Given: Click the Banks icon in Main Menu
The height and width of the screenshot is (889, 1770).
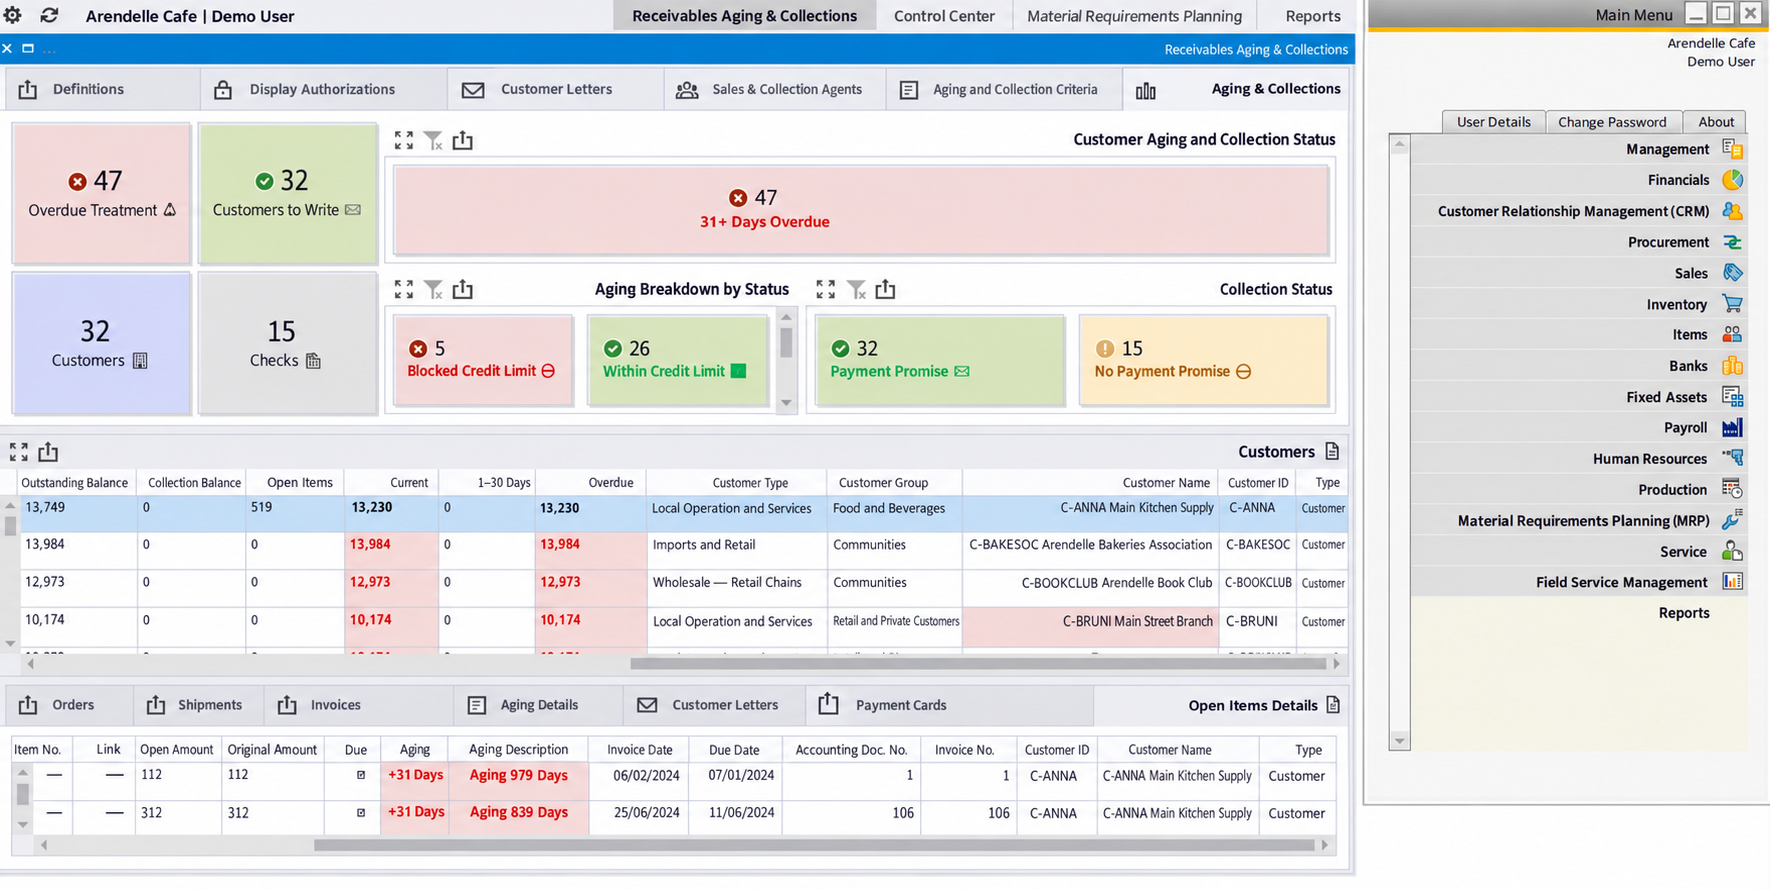Looking at the screenshot, I should [1732, 366].
